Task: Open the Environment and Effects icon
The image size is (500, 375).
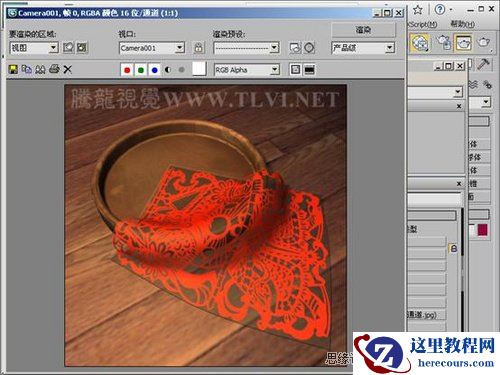Action: [309, 48]
